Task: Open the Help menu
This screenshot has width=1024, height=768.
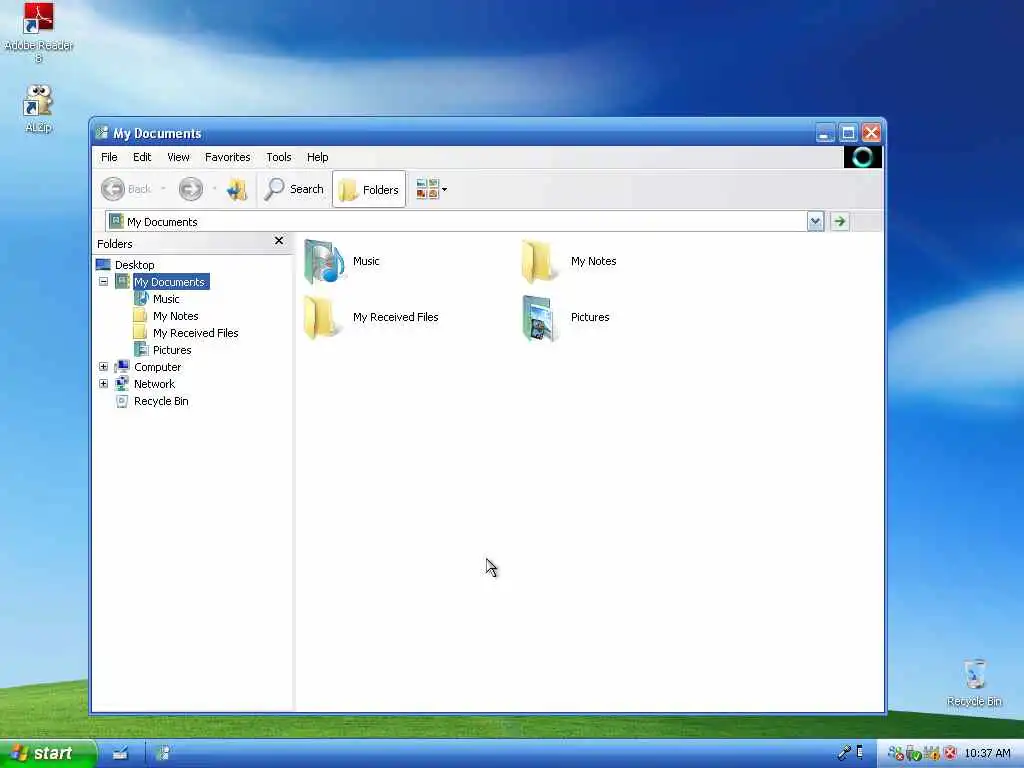Action: pyautogui.click(x=317, y=157)
